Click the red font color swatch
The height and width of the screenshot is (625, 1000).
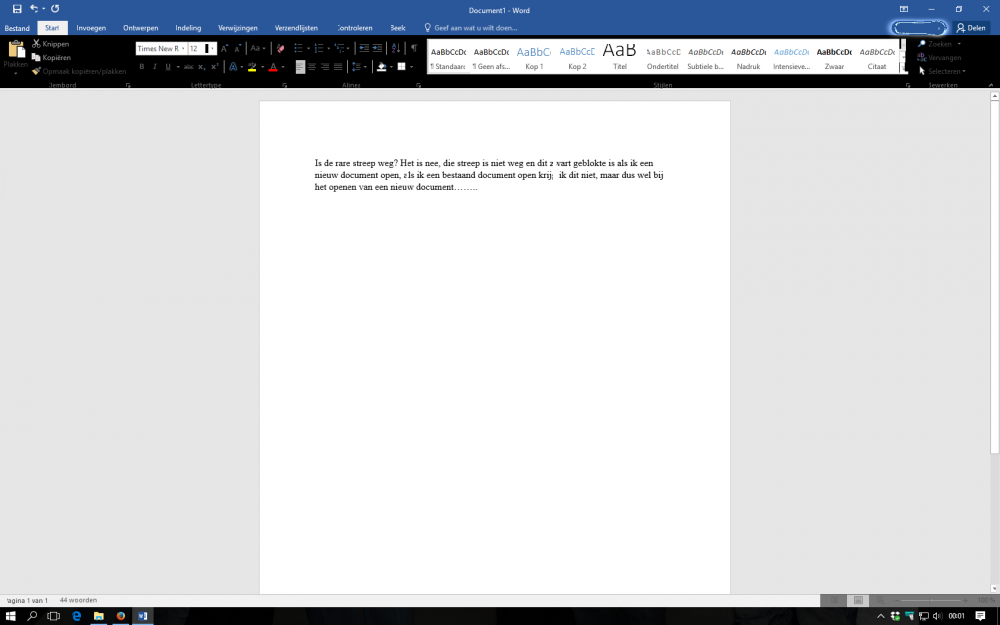point(273,69)
